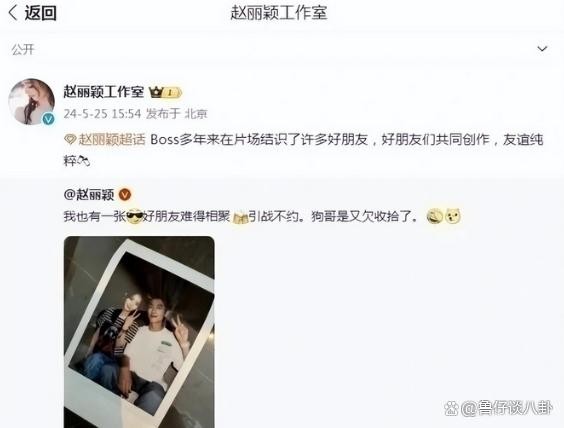Tap the handshake emoji after 粹

pos(83,160)
